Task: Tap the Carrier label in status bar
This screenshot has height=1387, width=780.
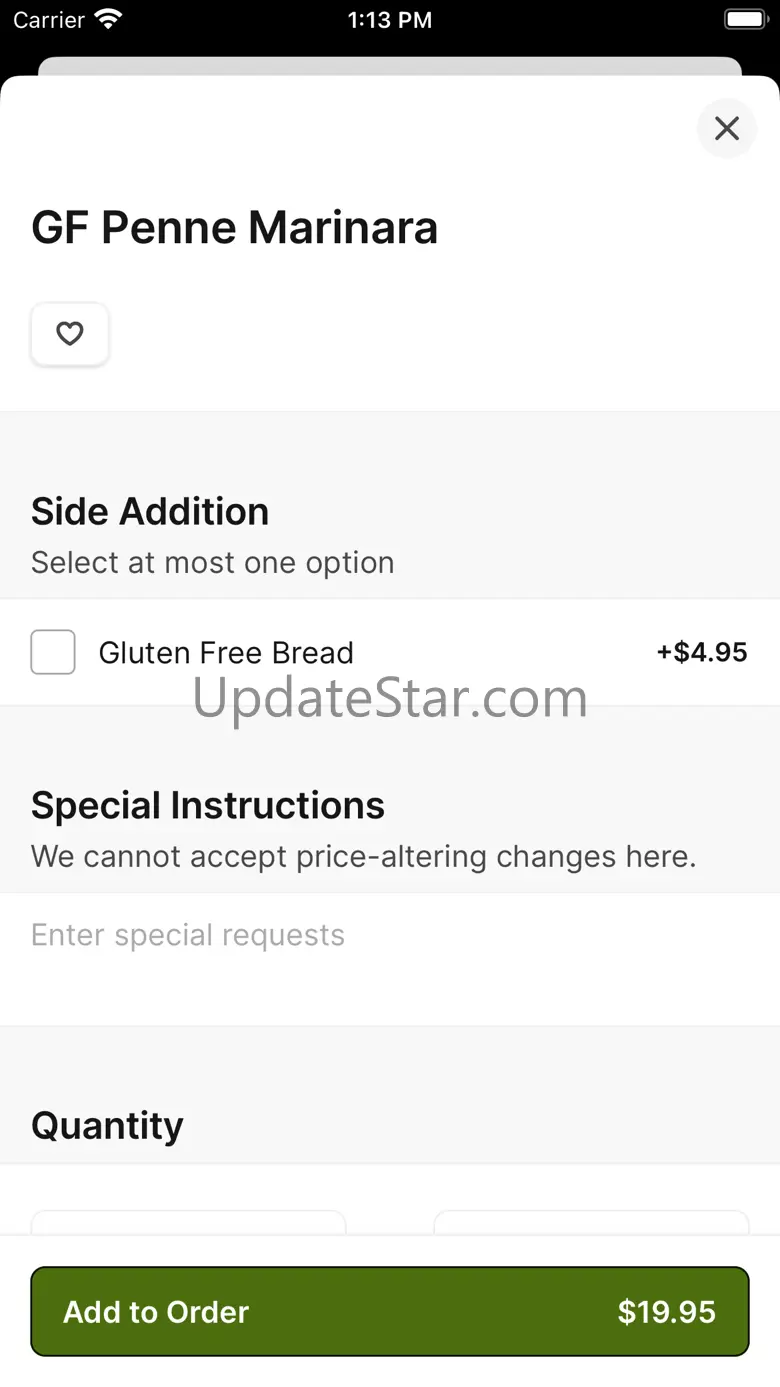Action: [x=49, y=20]
